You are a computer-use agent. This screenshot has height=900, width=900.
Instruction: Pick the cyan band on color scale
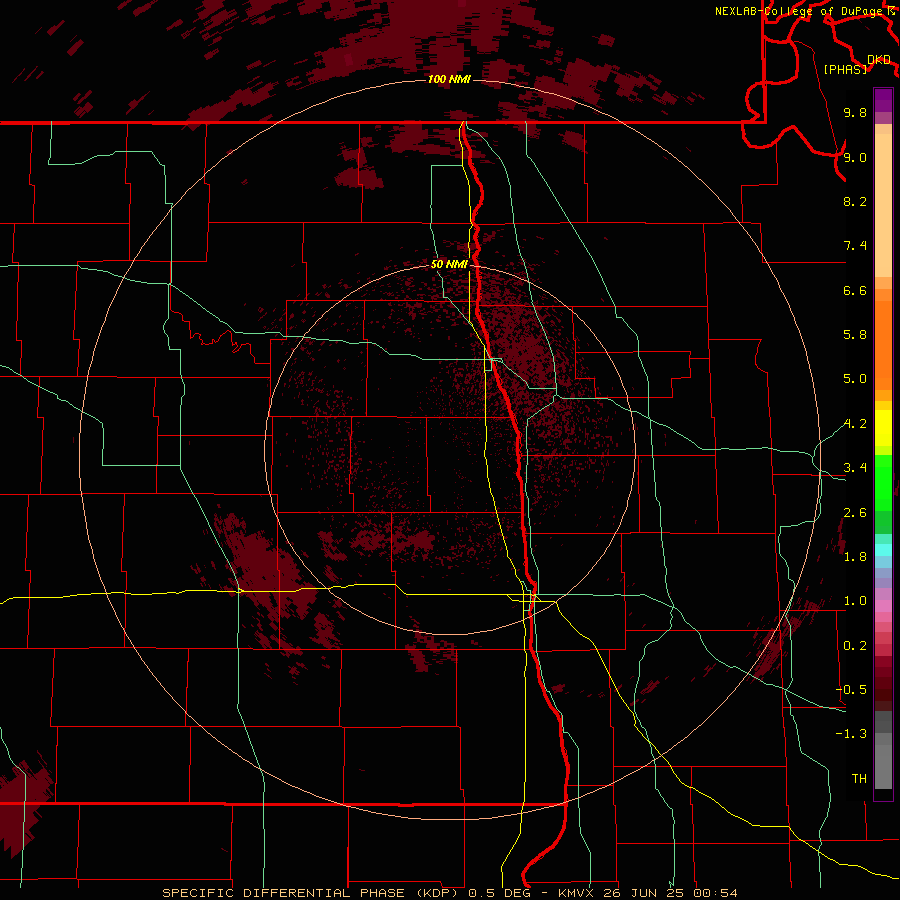883,549
